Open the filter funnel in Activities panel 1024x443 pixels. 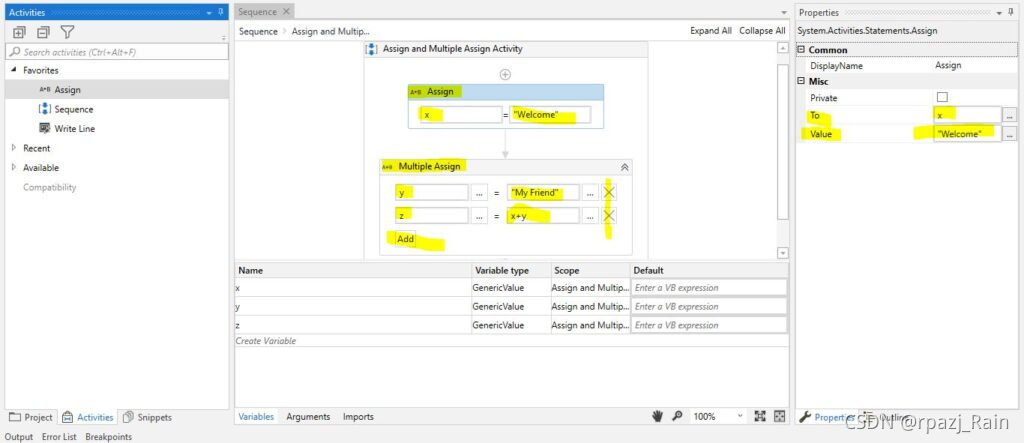[67, 31]
